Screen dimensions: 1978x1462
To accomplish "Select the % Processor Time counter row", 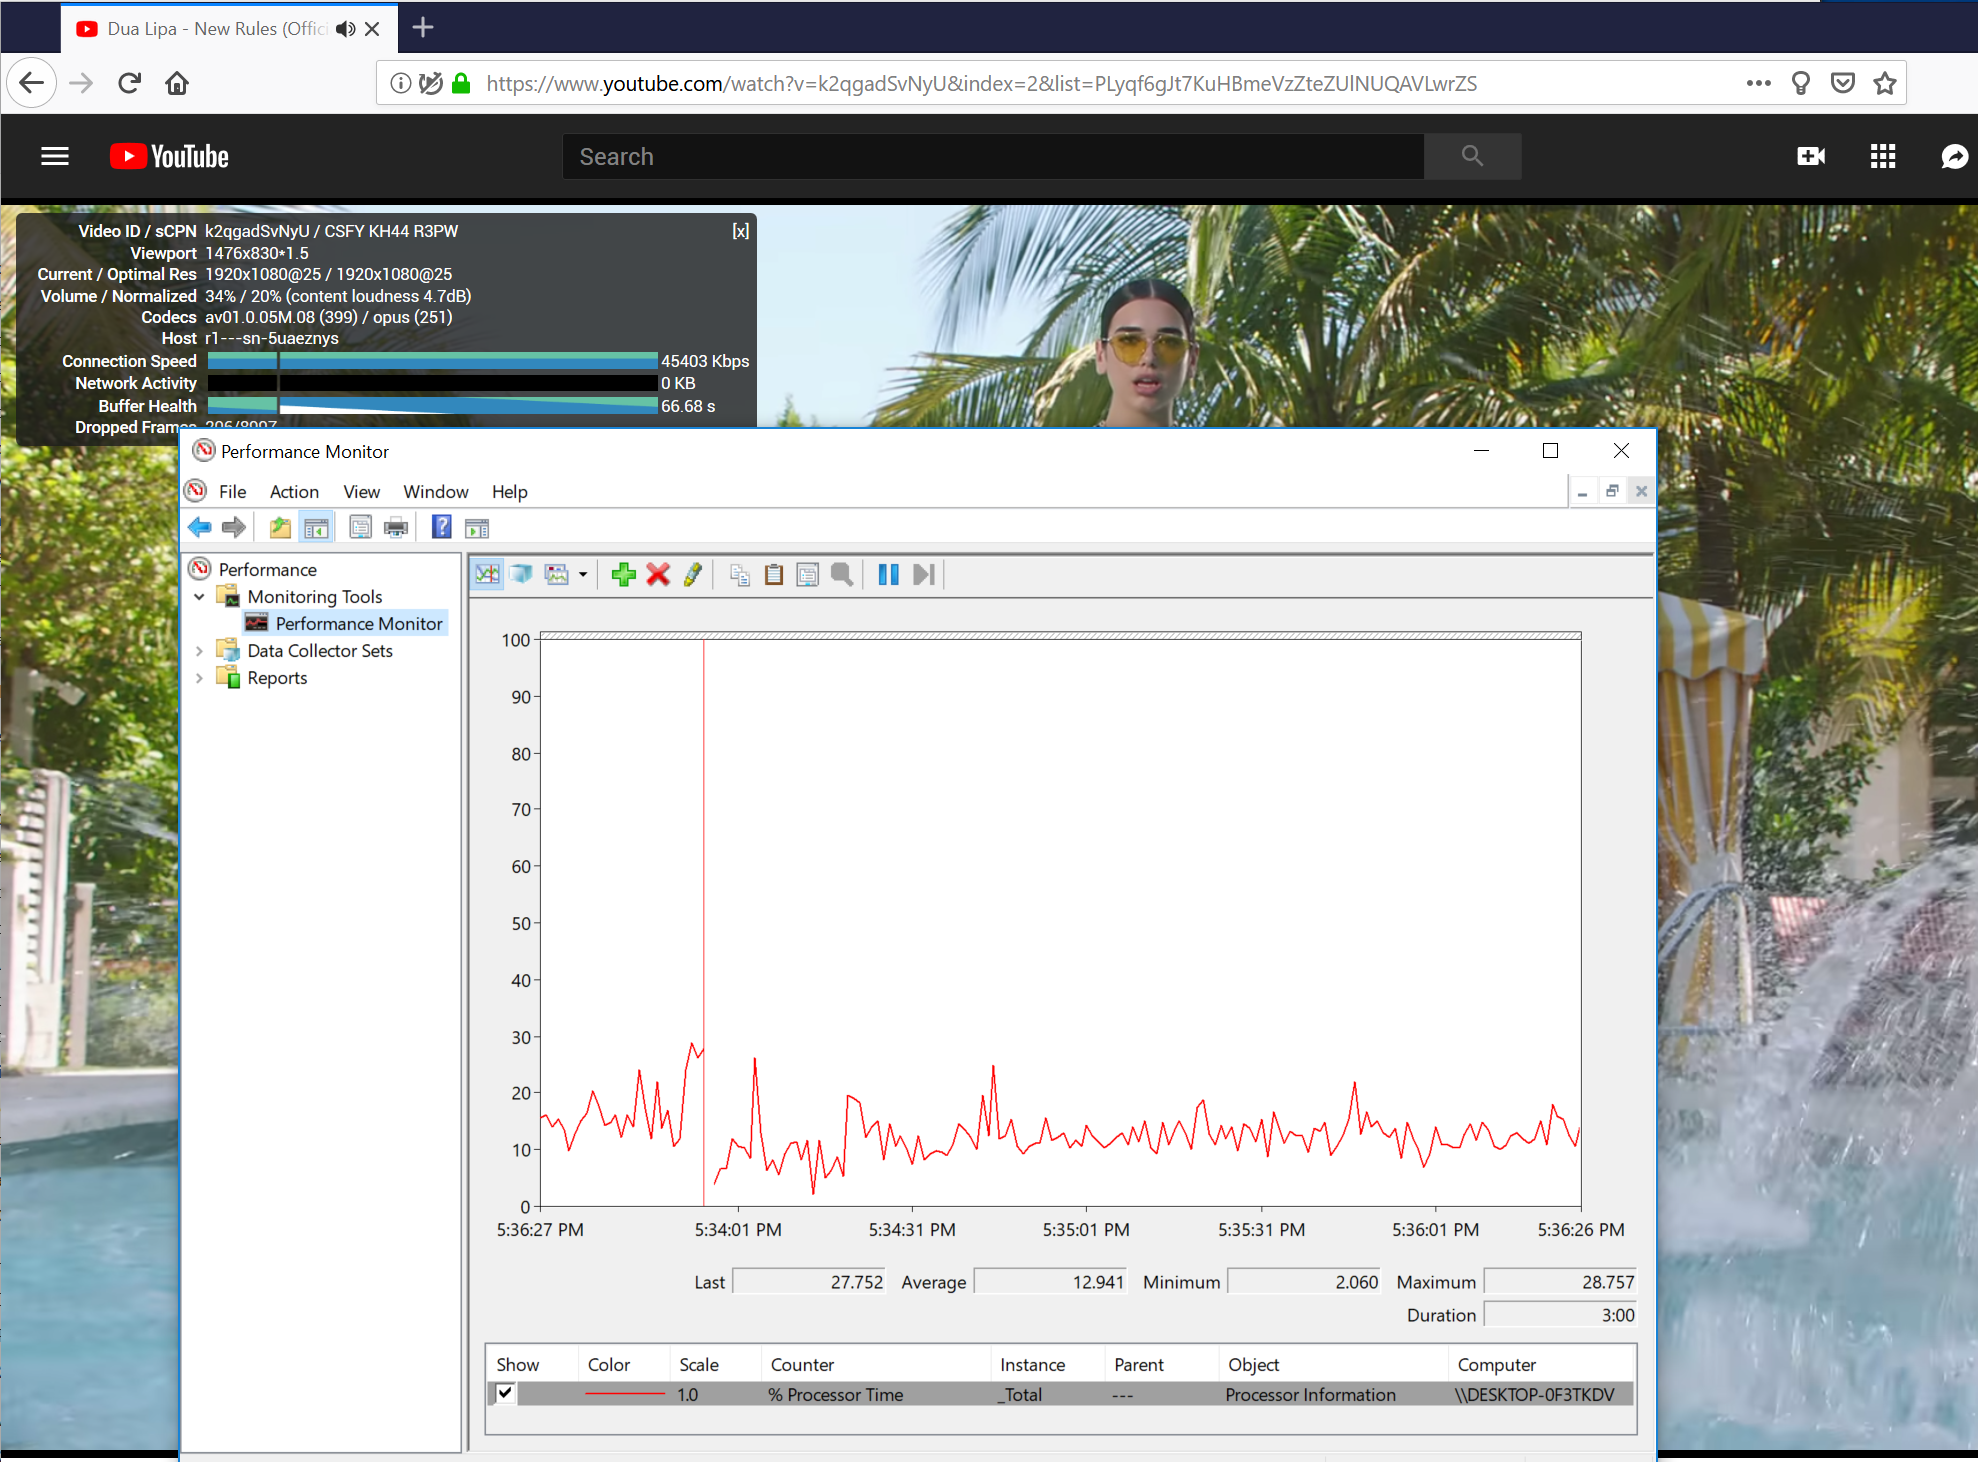I will 1060,1394.
